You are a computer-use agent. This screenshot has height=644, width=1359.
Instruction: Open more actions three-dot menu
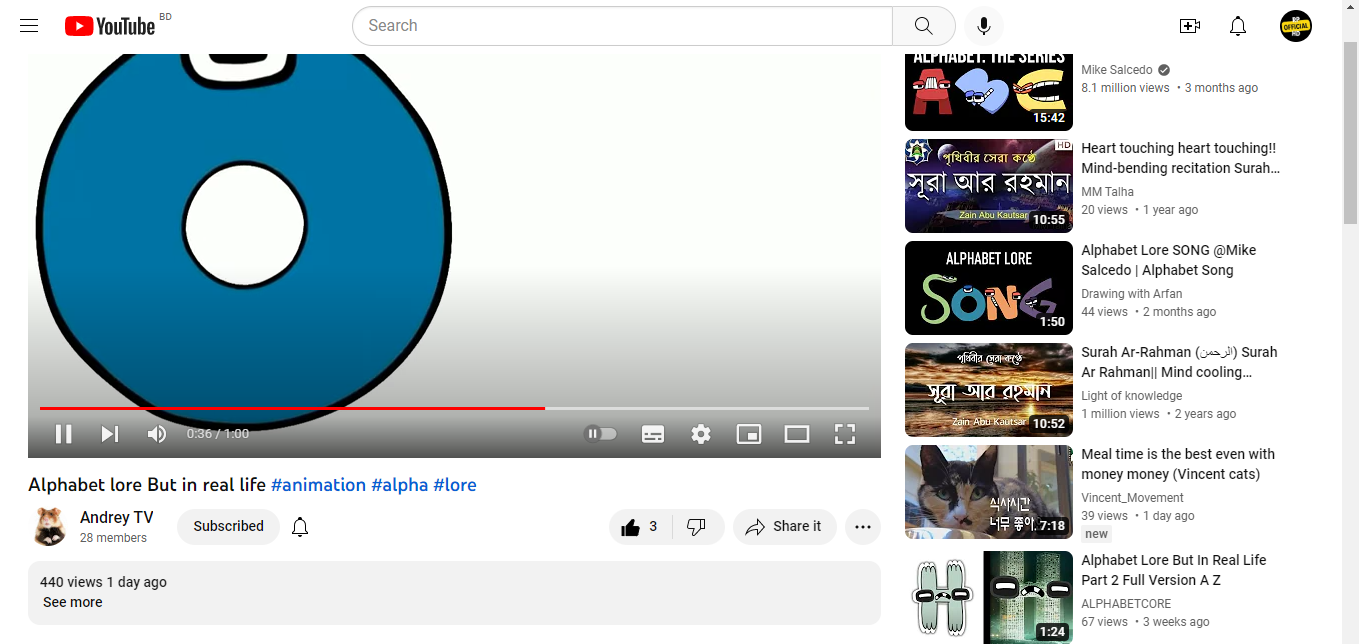click(x=863, y=527)
